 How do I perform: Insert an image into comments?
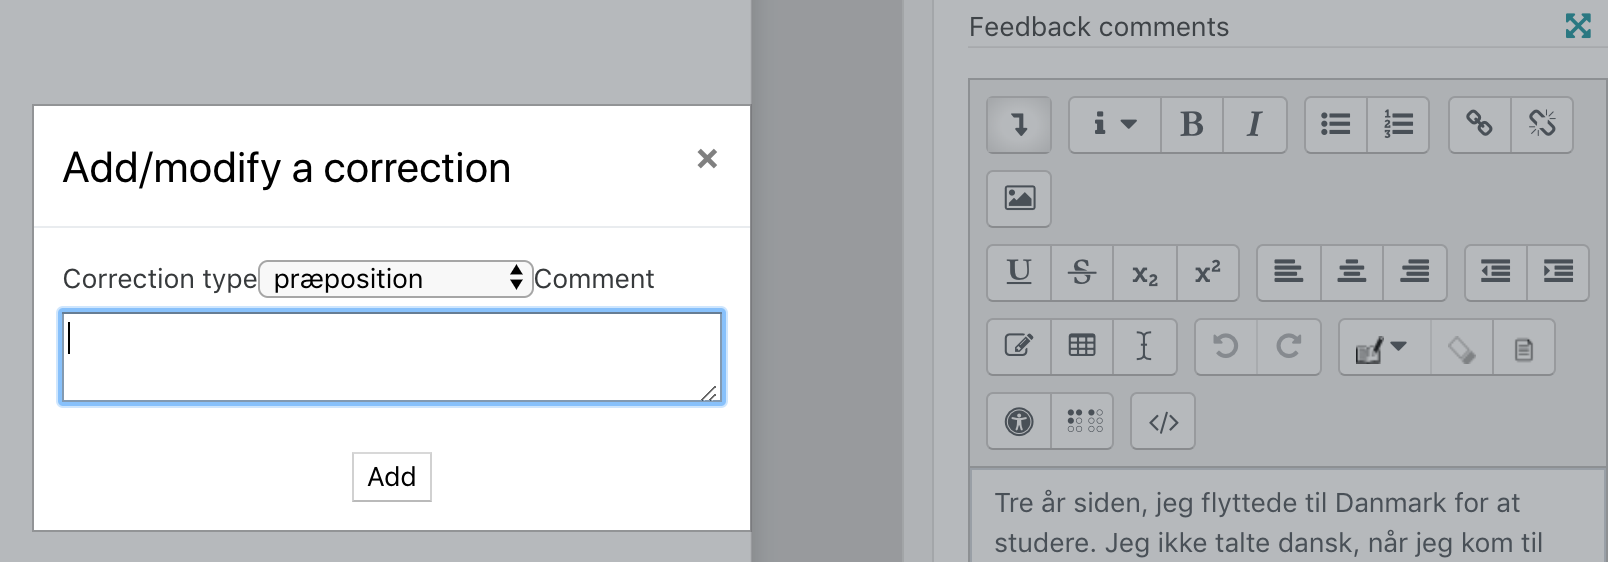pyautogui.click(x=1019, y=198)
